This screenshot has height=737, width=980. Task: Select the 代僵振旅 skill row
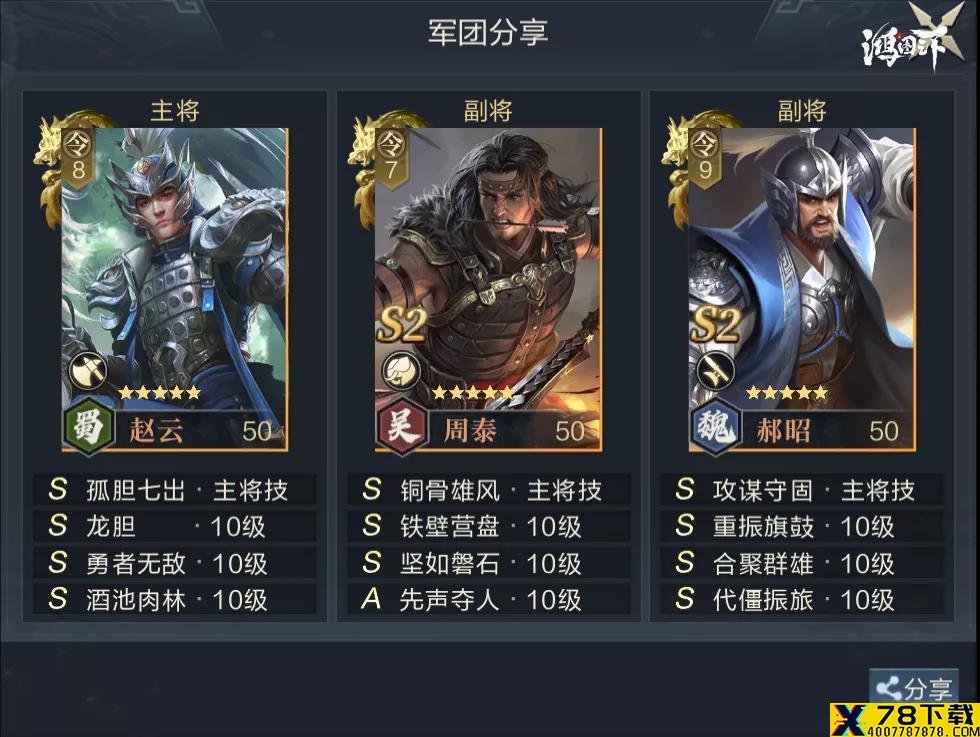click(802, 599)
